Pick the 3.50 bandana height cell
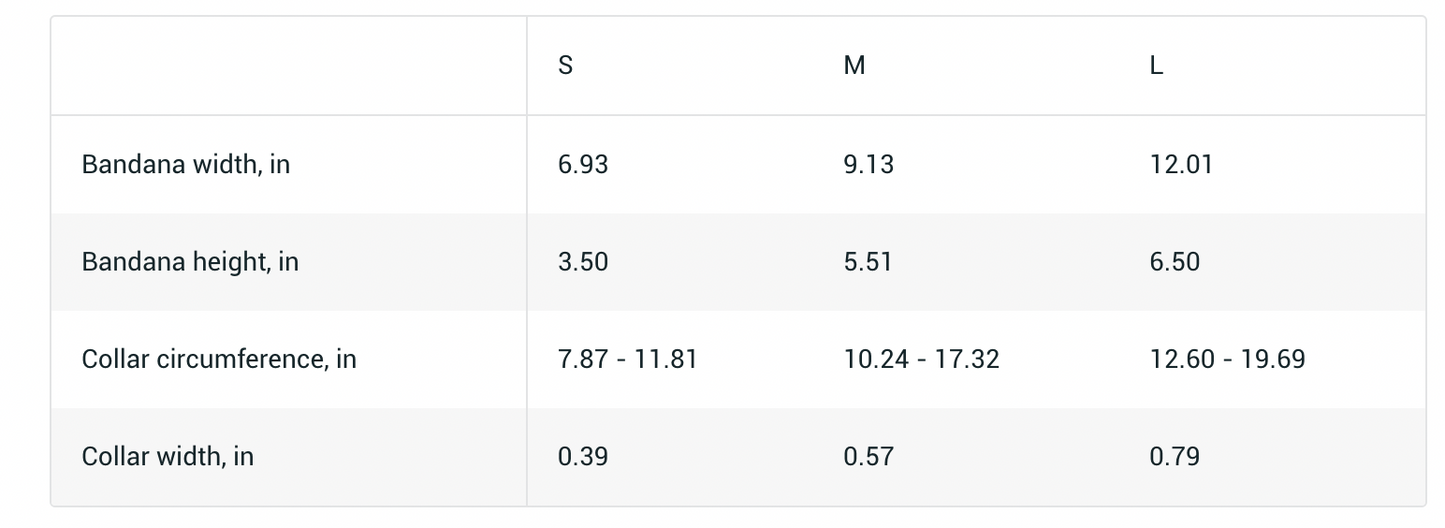 click(x=583, y=262)
